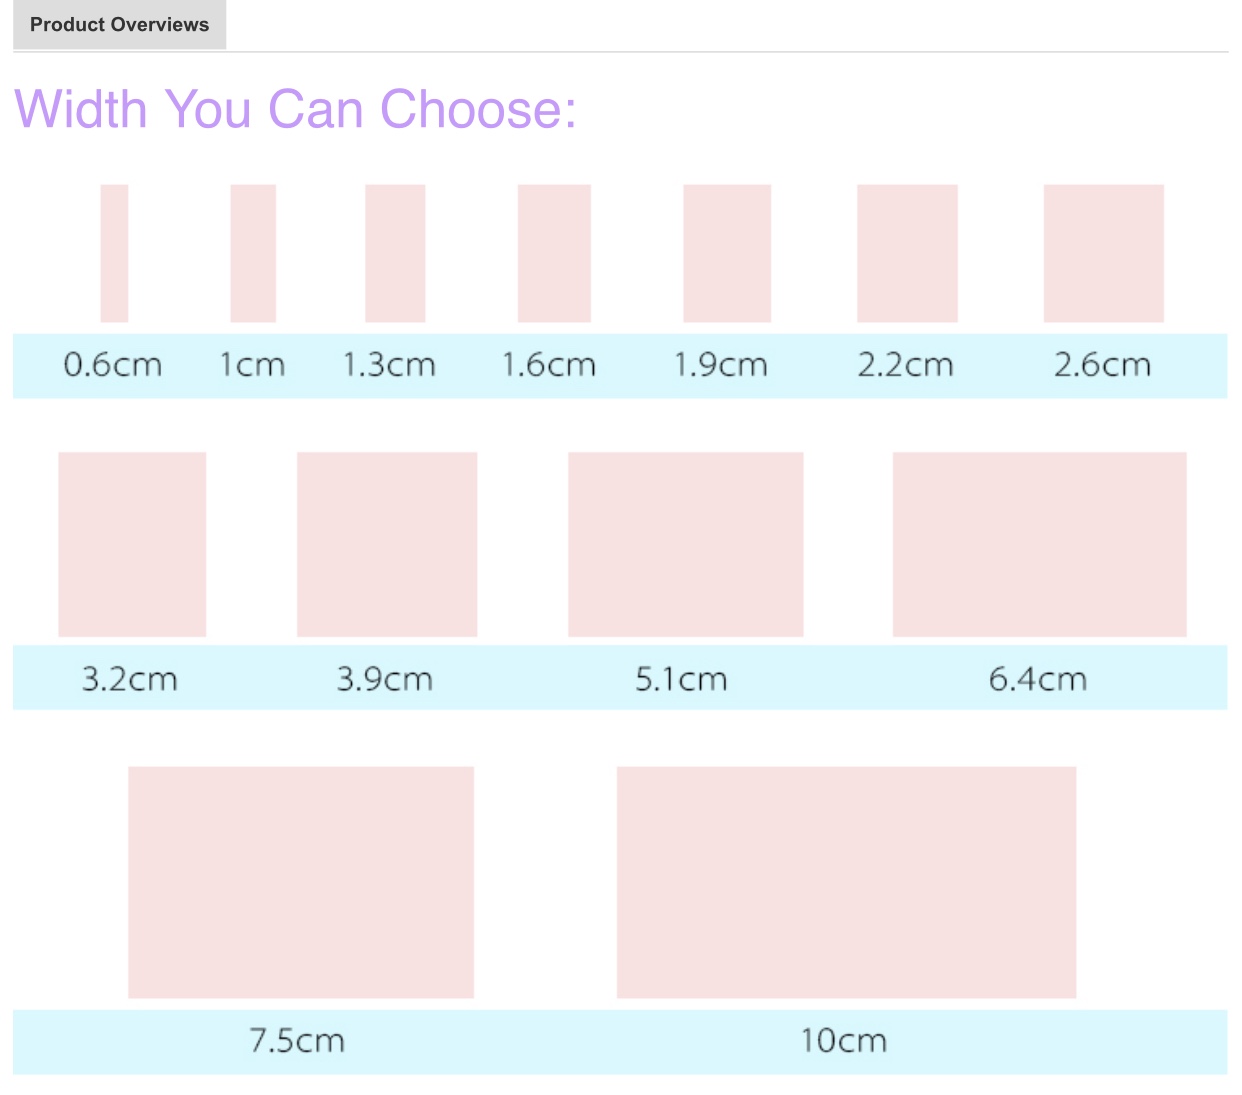Choose the 7.5cm width block
Viewport: 1242px width, 1095px height.
tap(301, 882)
